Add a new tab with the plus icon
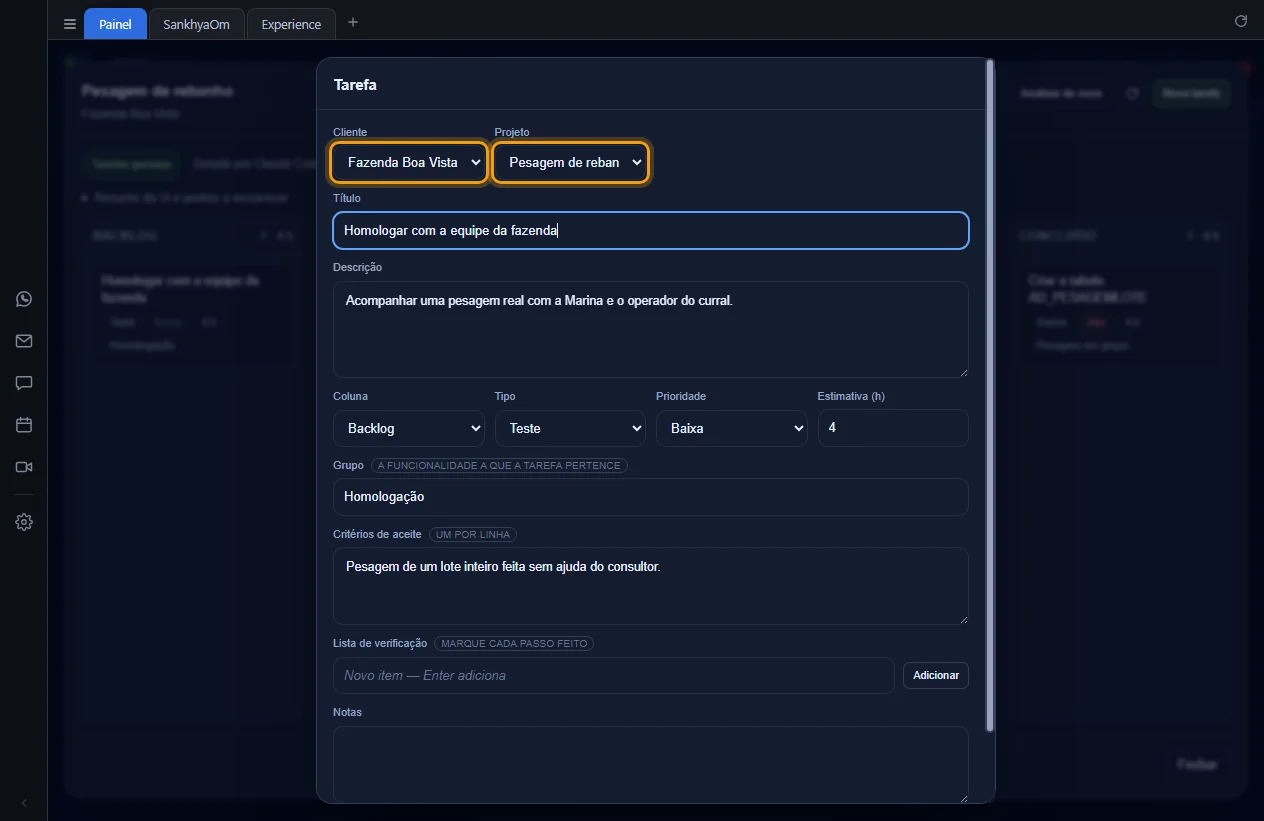1264x821 pixels. [353, 23]
